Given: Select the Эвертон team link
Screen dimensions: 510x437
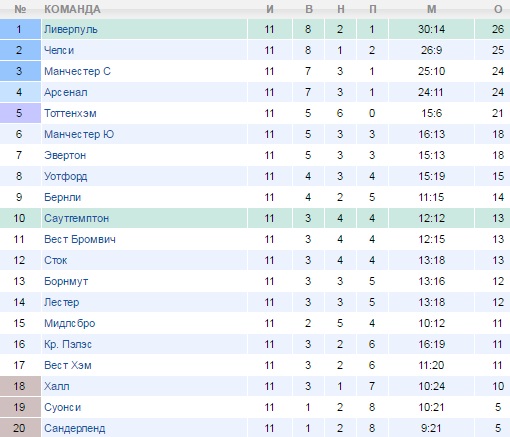Looking at the screenshot, I should pyautogui.click(x=65, y=155).
